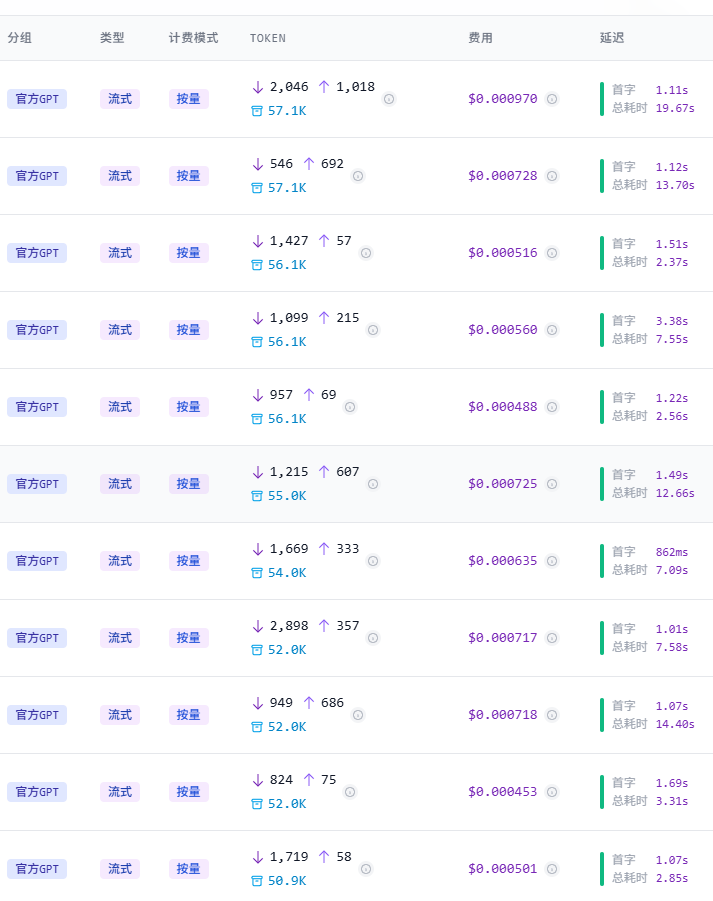Click 流式 tag in $0.000488 row

[120, 407]
